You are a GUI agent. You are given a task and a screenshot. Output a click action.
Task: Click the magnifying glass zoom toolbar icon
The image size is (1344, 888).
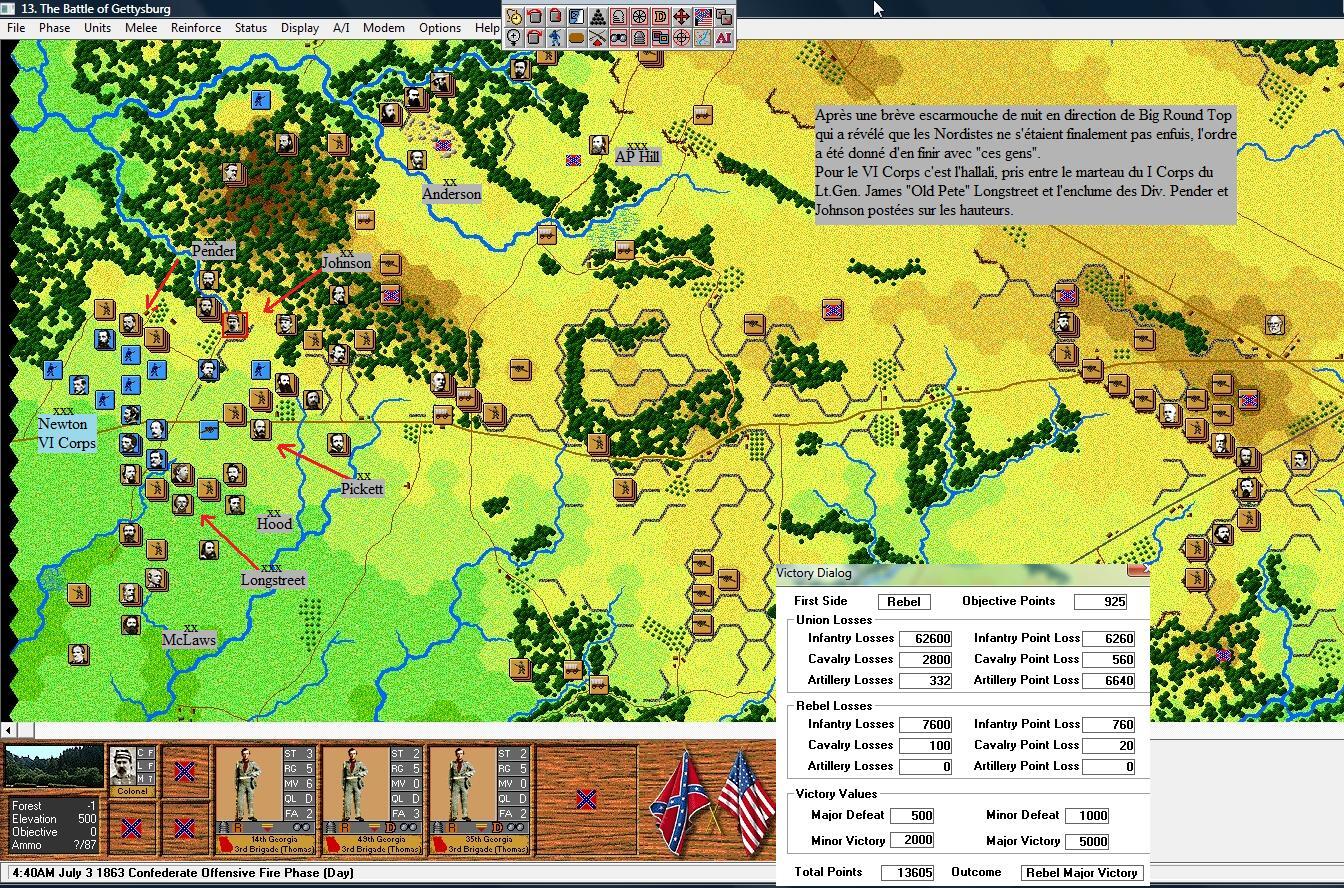pyautogui.click(x=514, y=38)
